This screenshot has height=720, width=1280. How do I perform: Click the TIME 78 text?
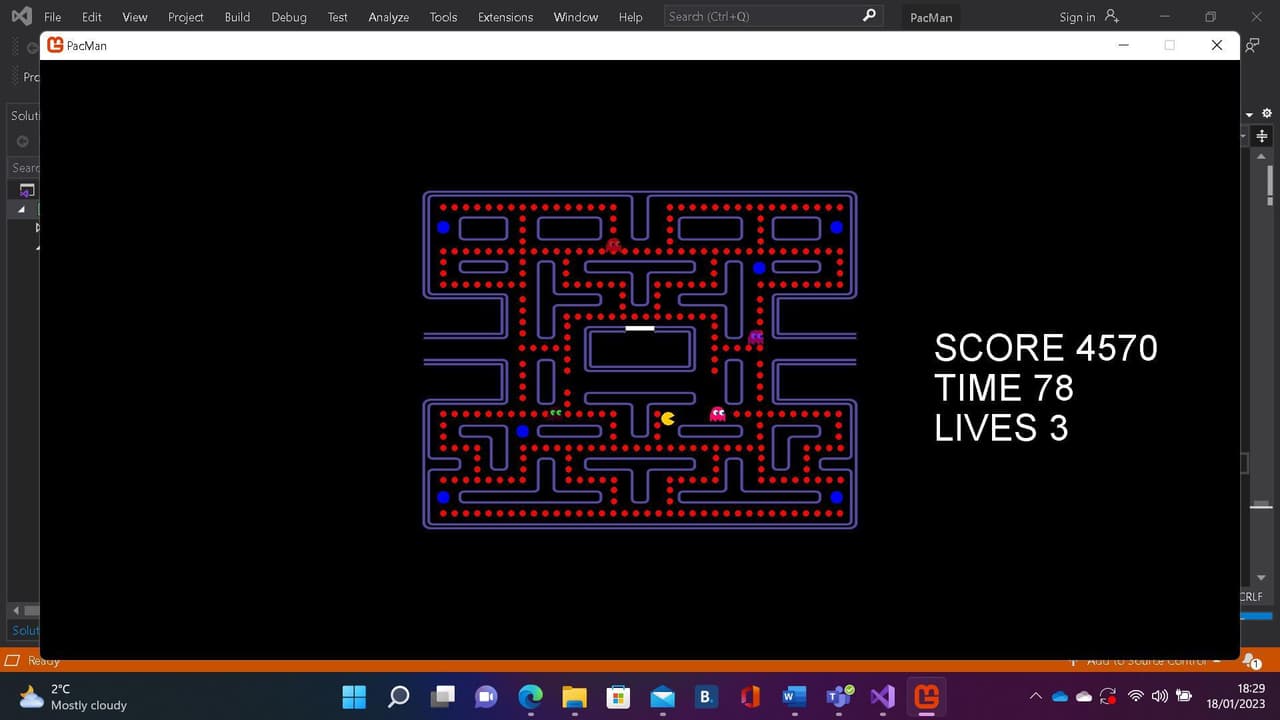[1004, 388]
